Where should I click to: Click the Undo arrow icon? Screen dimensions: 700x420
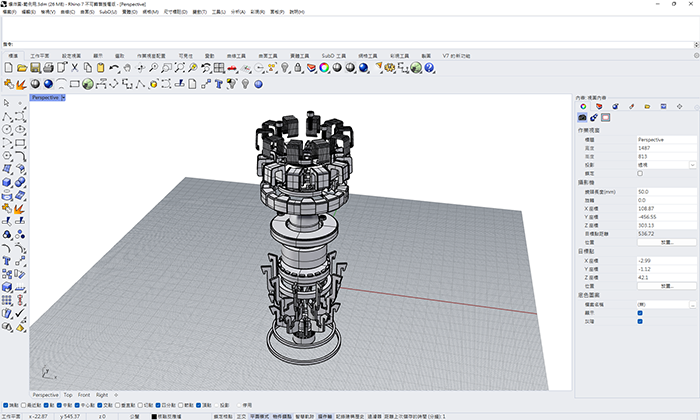[114, 68]
